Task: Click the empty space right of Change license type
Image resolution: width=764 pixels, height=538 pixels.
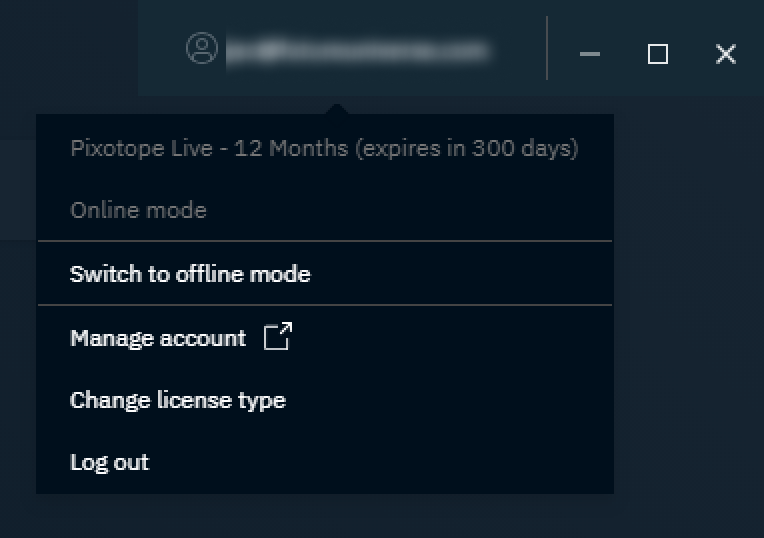Action: (450, 400)
